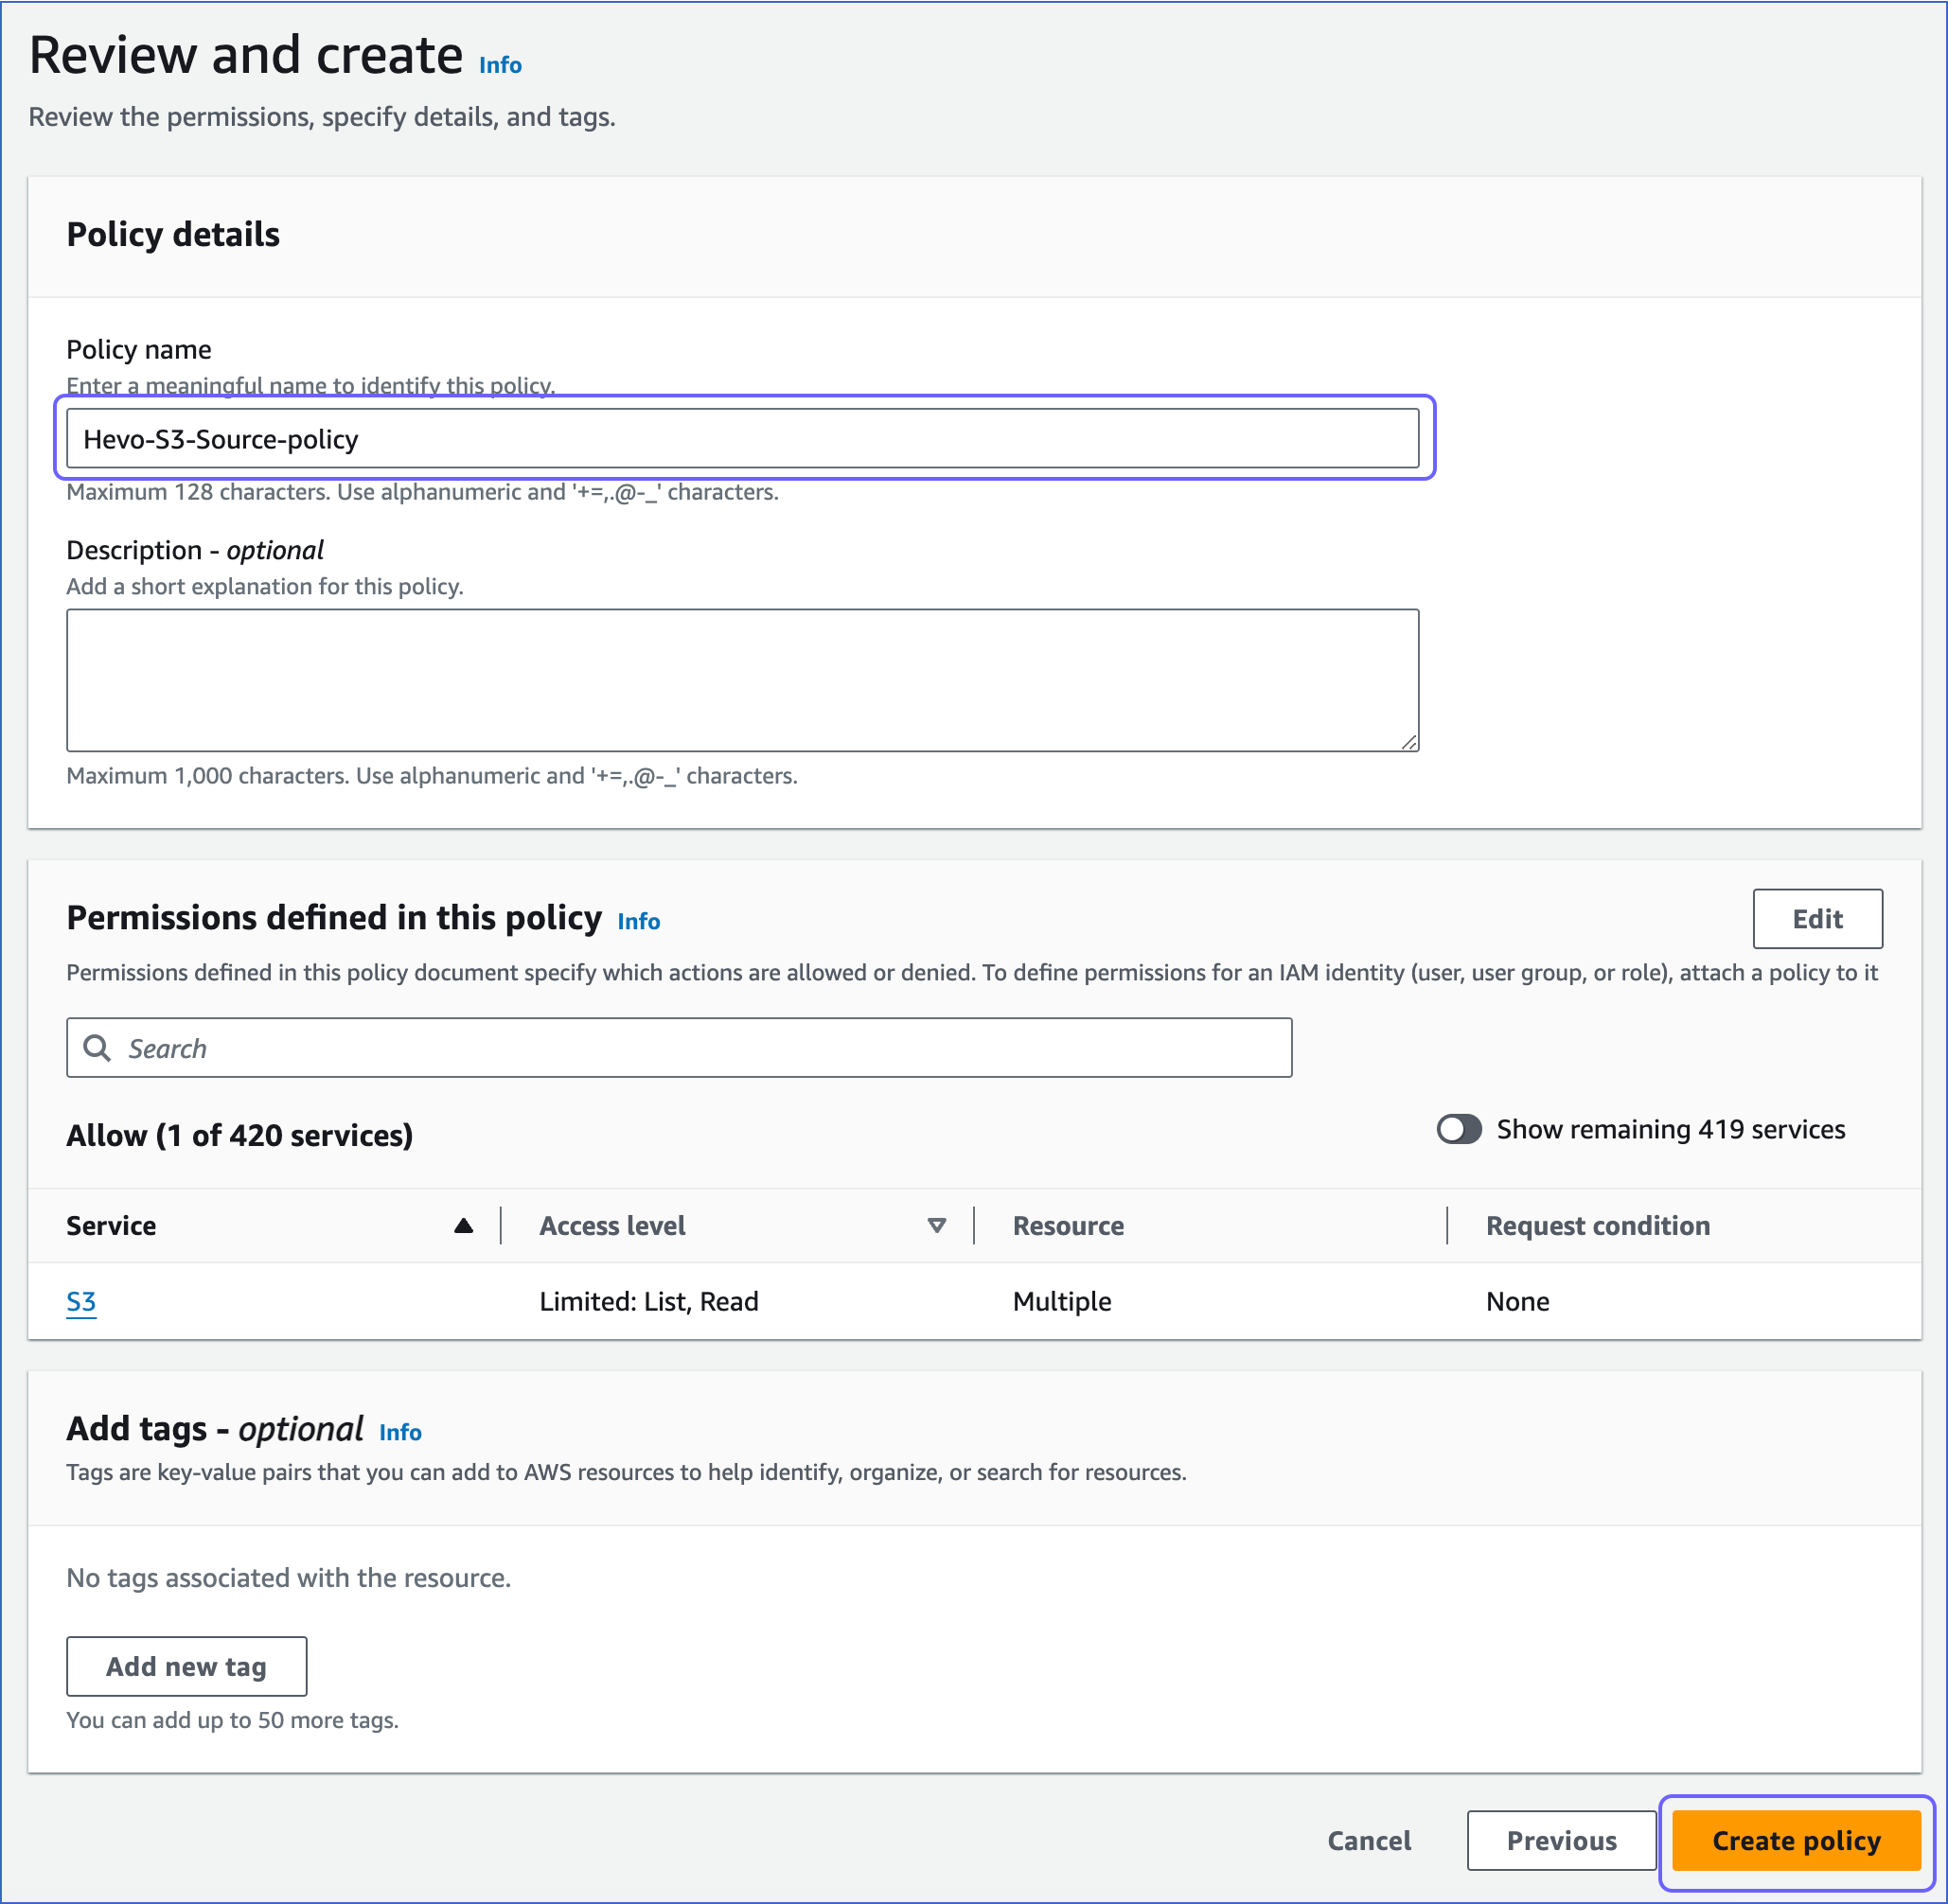Click the Cancel button
Screen dimensions: 1948x1904
pos(1369,1840)
